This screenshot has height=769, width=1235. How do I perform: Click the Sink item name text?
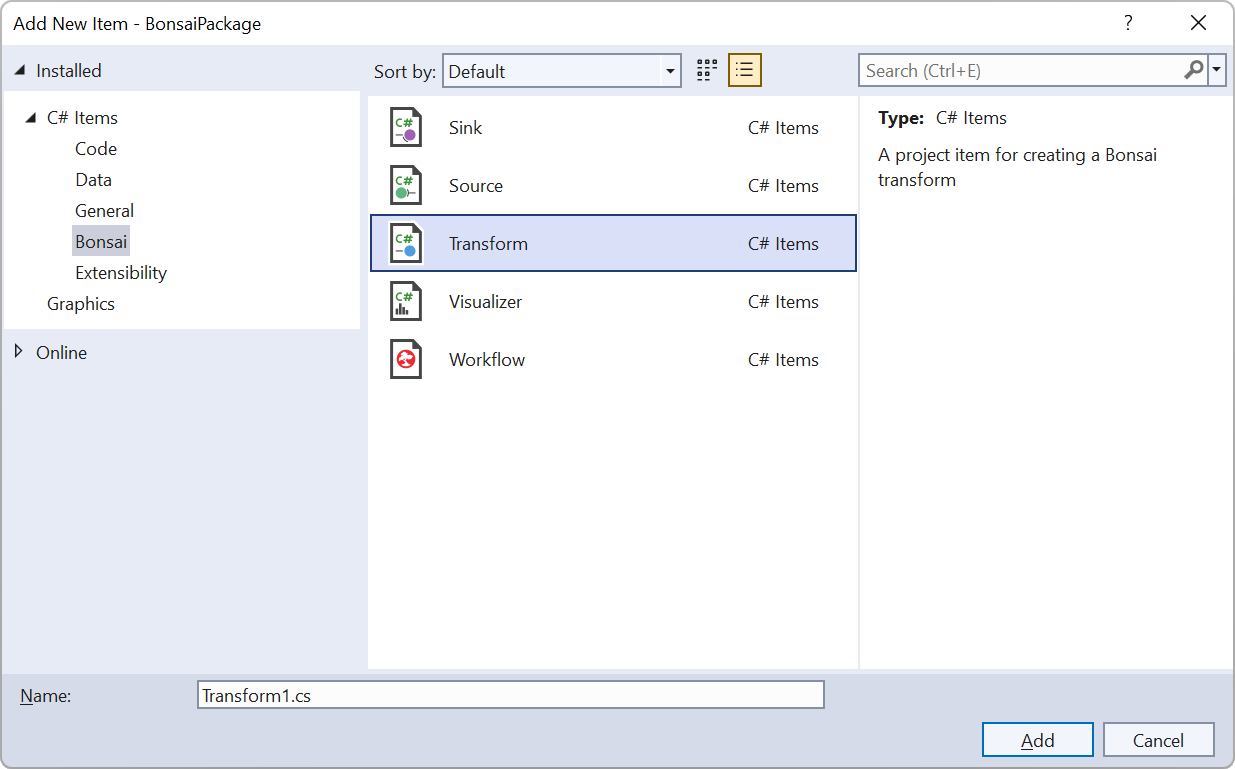(x=466, y=128)
